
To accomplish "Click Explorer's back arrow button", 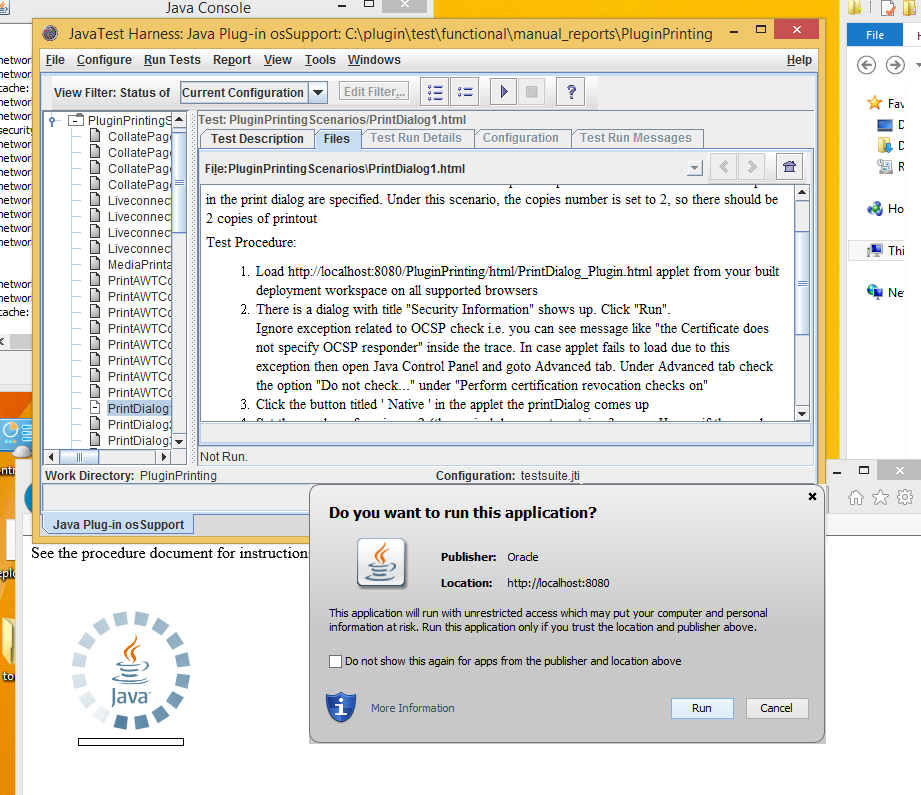I will tap(866, 65).
